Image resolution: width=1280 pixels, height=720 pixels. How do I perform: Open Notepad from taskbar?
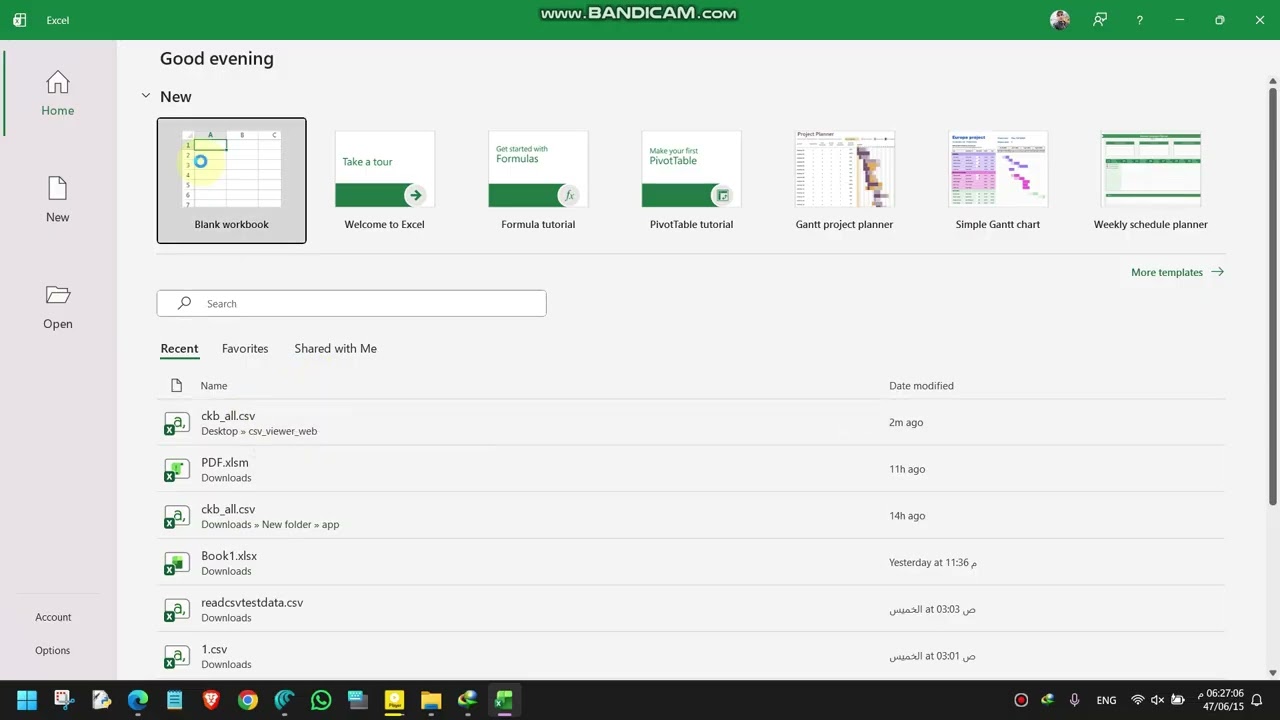pyautogui.click(x=174, y=700)
